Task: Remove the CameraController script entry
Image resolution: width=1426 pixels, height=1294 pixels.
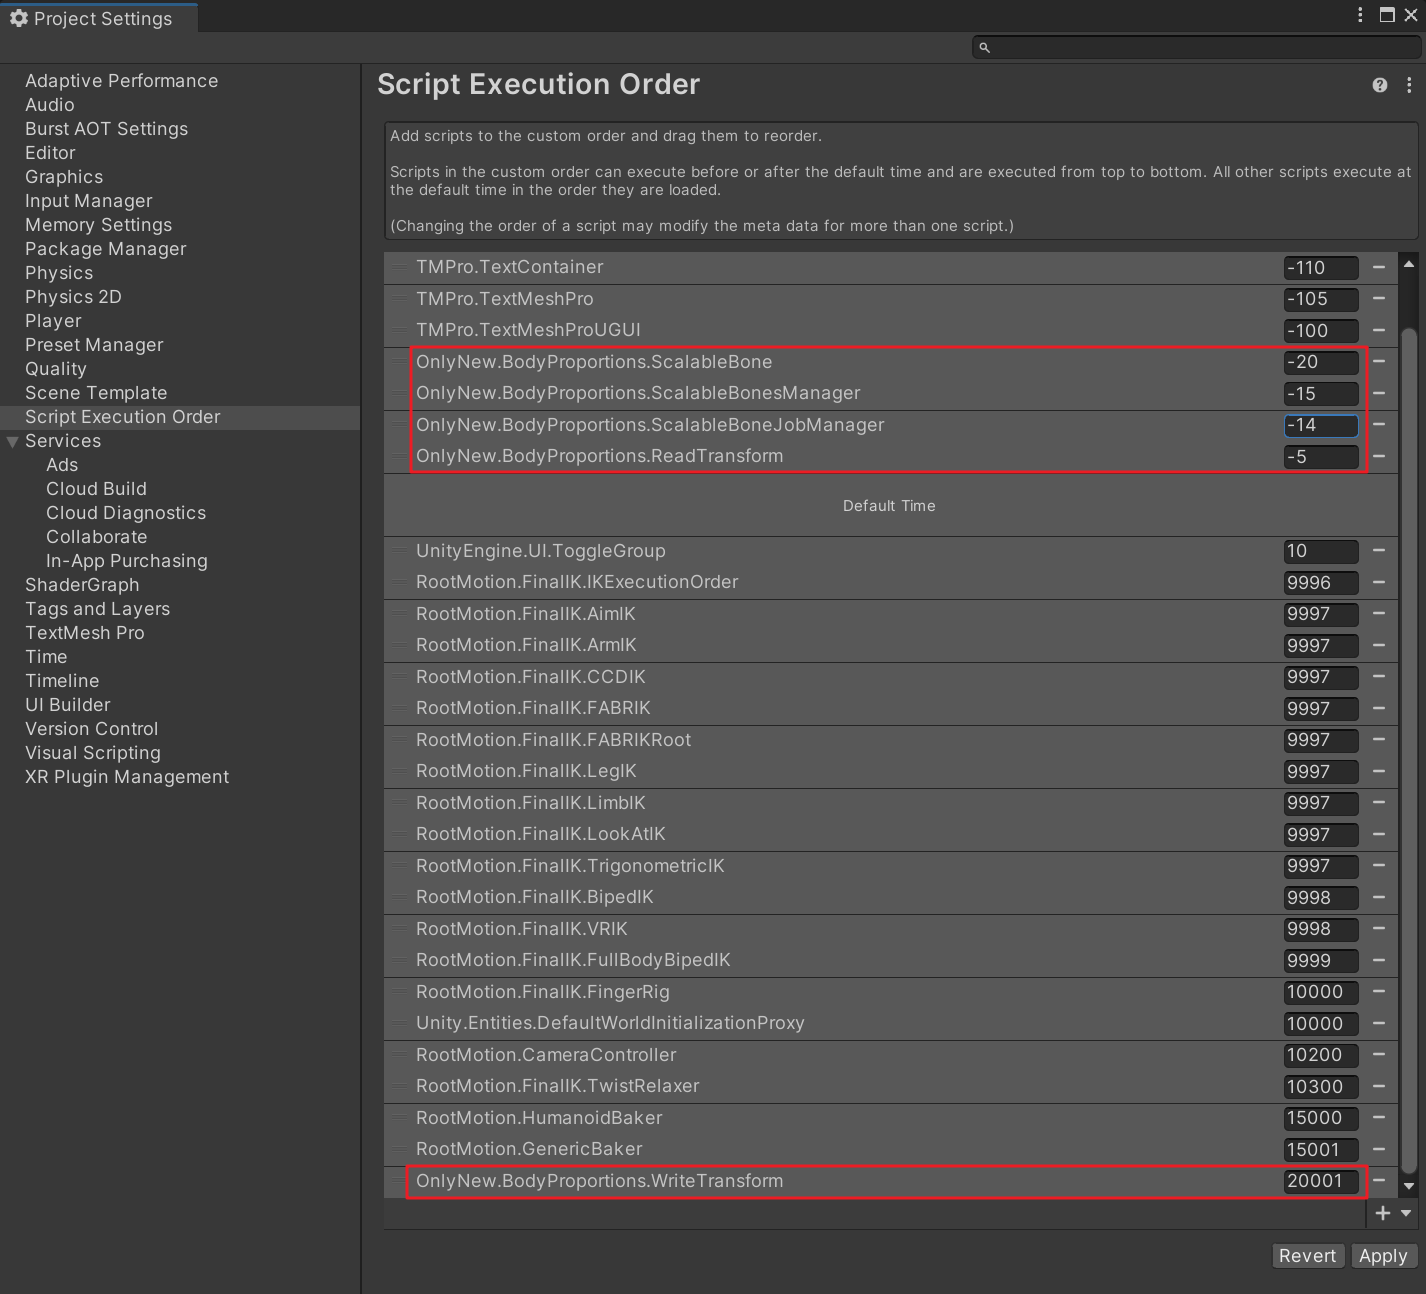Action: [1379, 1054]
